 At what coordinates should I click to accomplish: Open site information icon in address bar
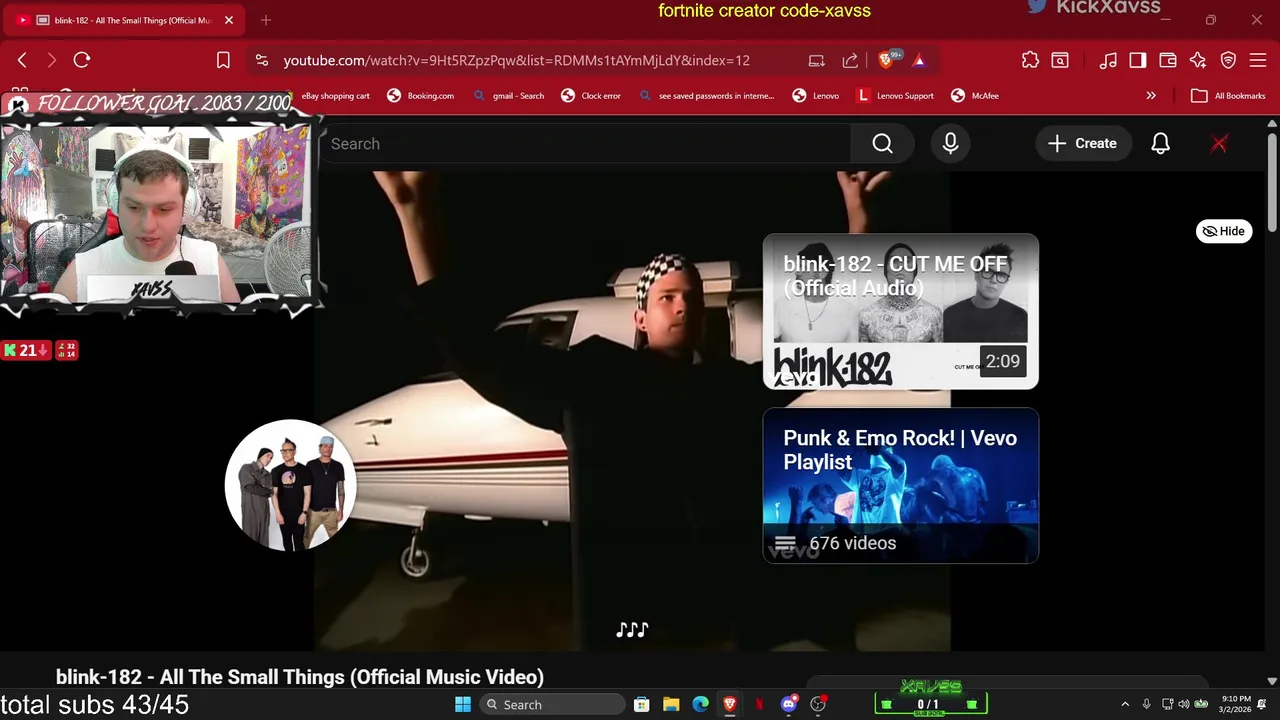262,60
